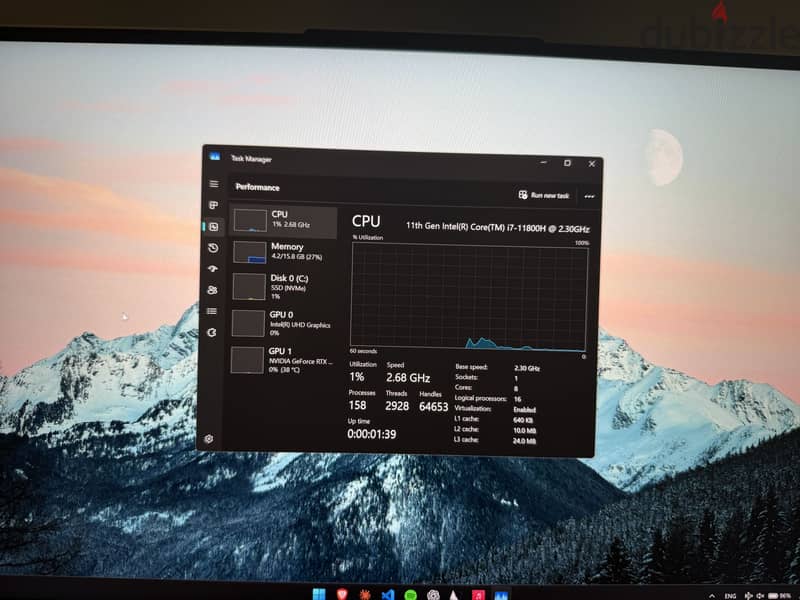800x600 pixels.
Task: Open the white triangle app on taskbar
Action: pyautogui.click(x=454, y=595)
